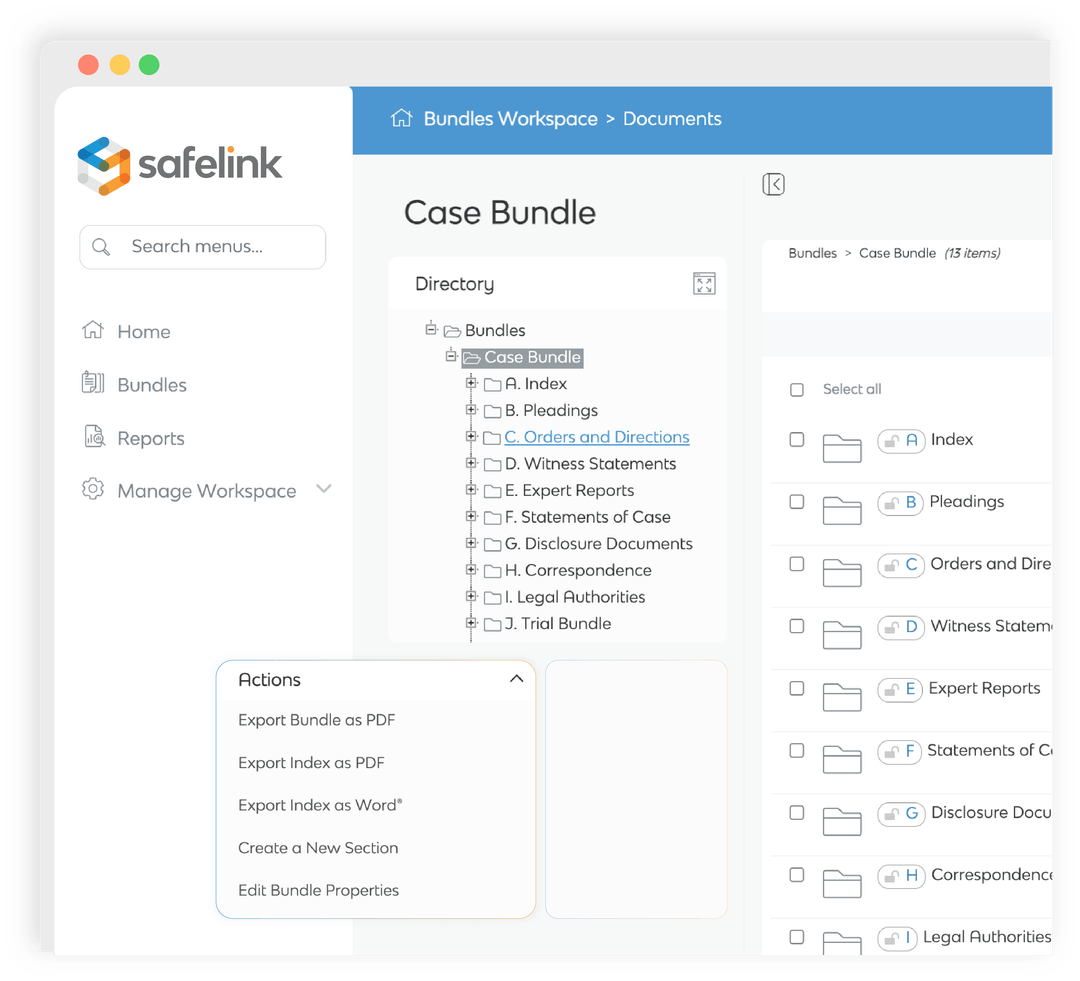Collapse the Actions panel with its chevron

pyautogui.click(x=517, y=678)
